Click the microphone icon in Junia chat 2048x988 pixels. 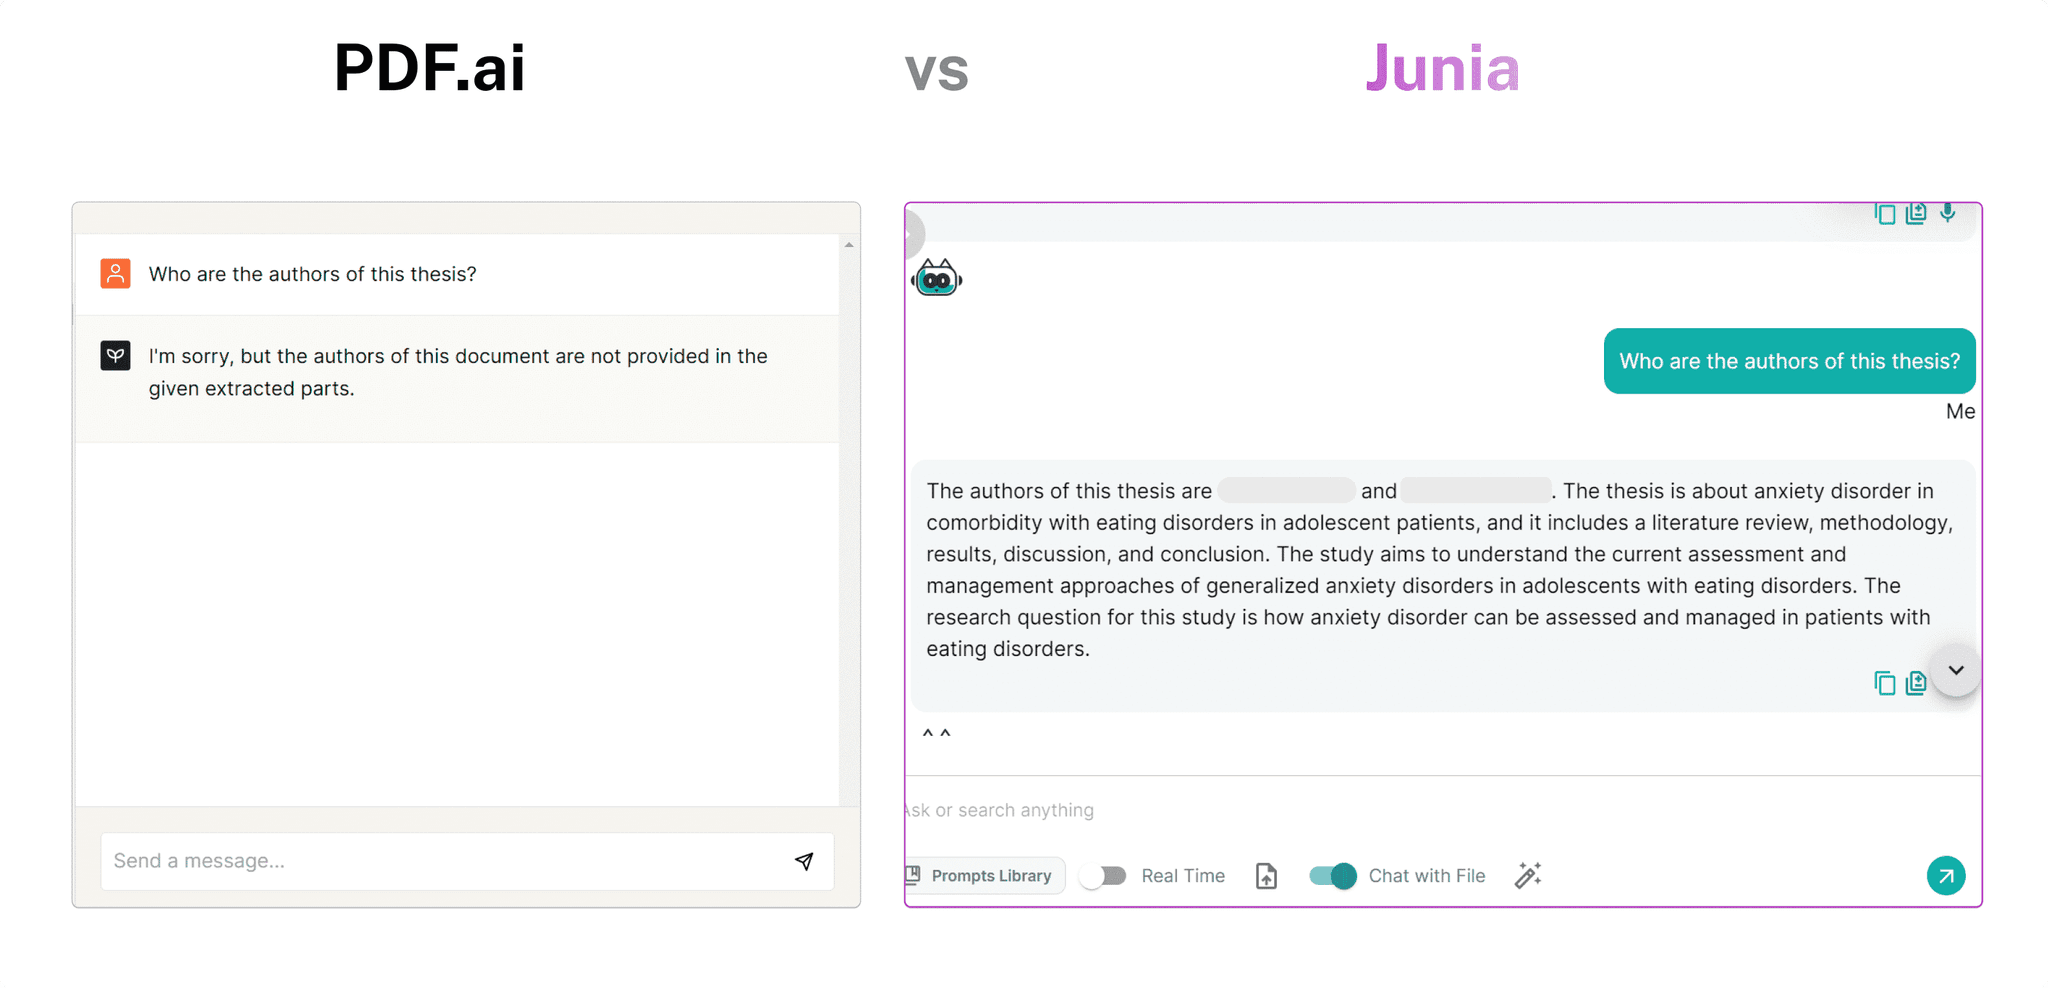pos(1947,212)
